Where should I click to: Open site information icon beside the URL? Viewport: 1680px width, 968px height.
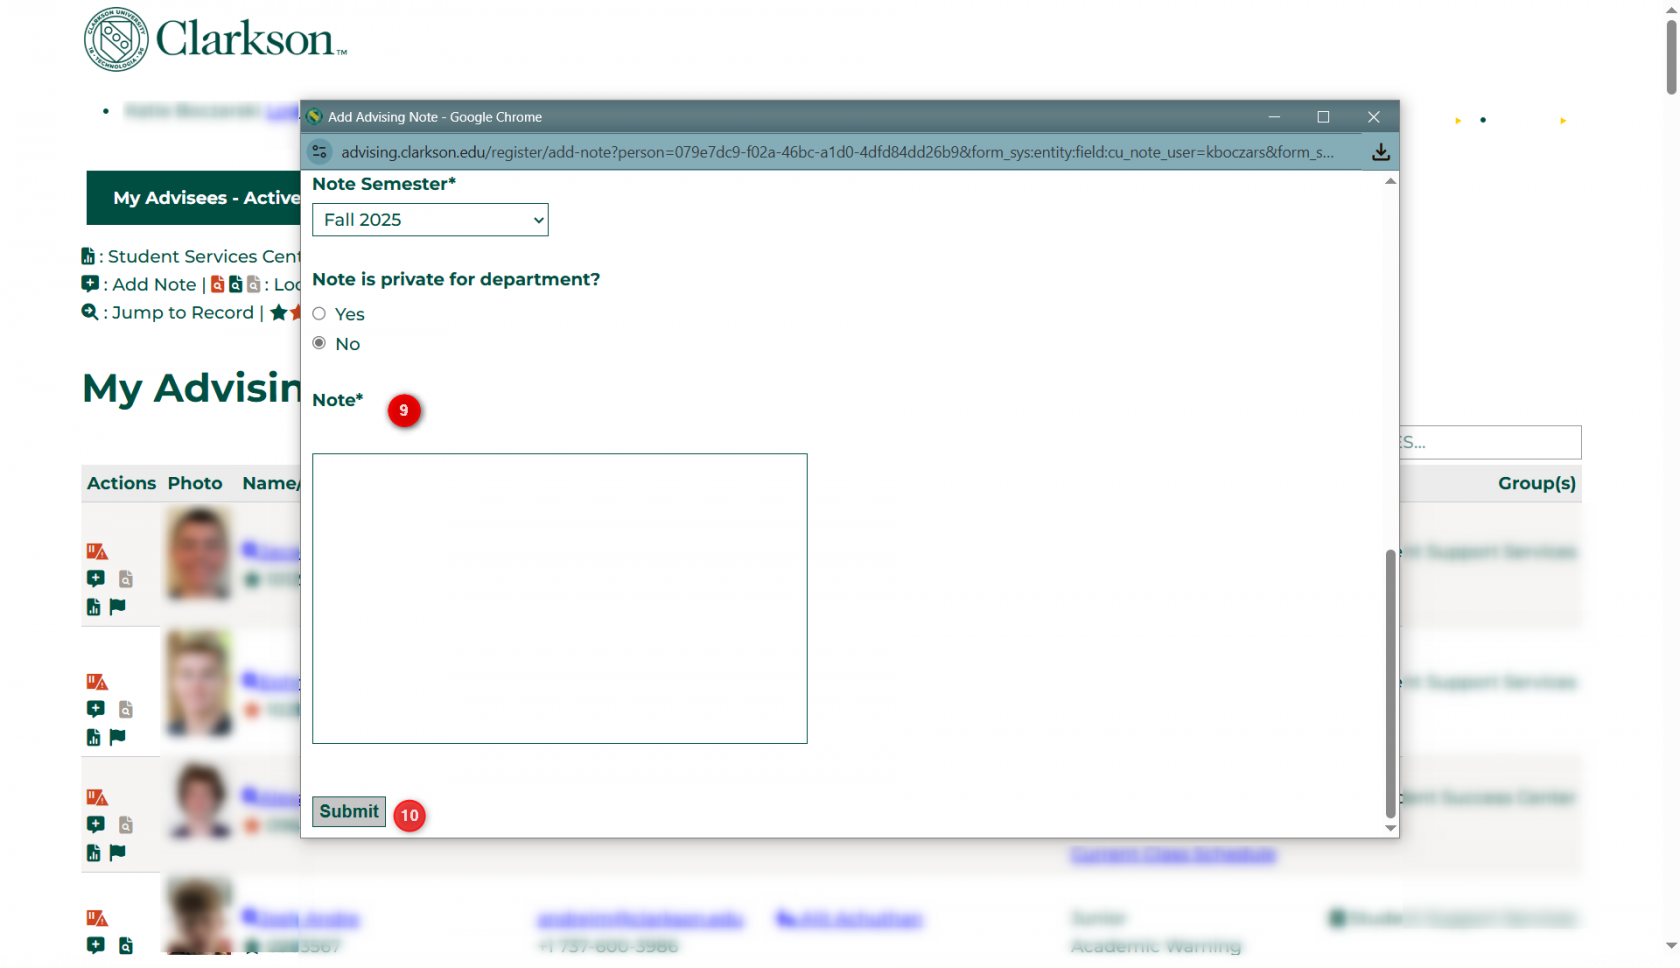(319, 152)
